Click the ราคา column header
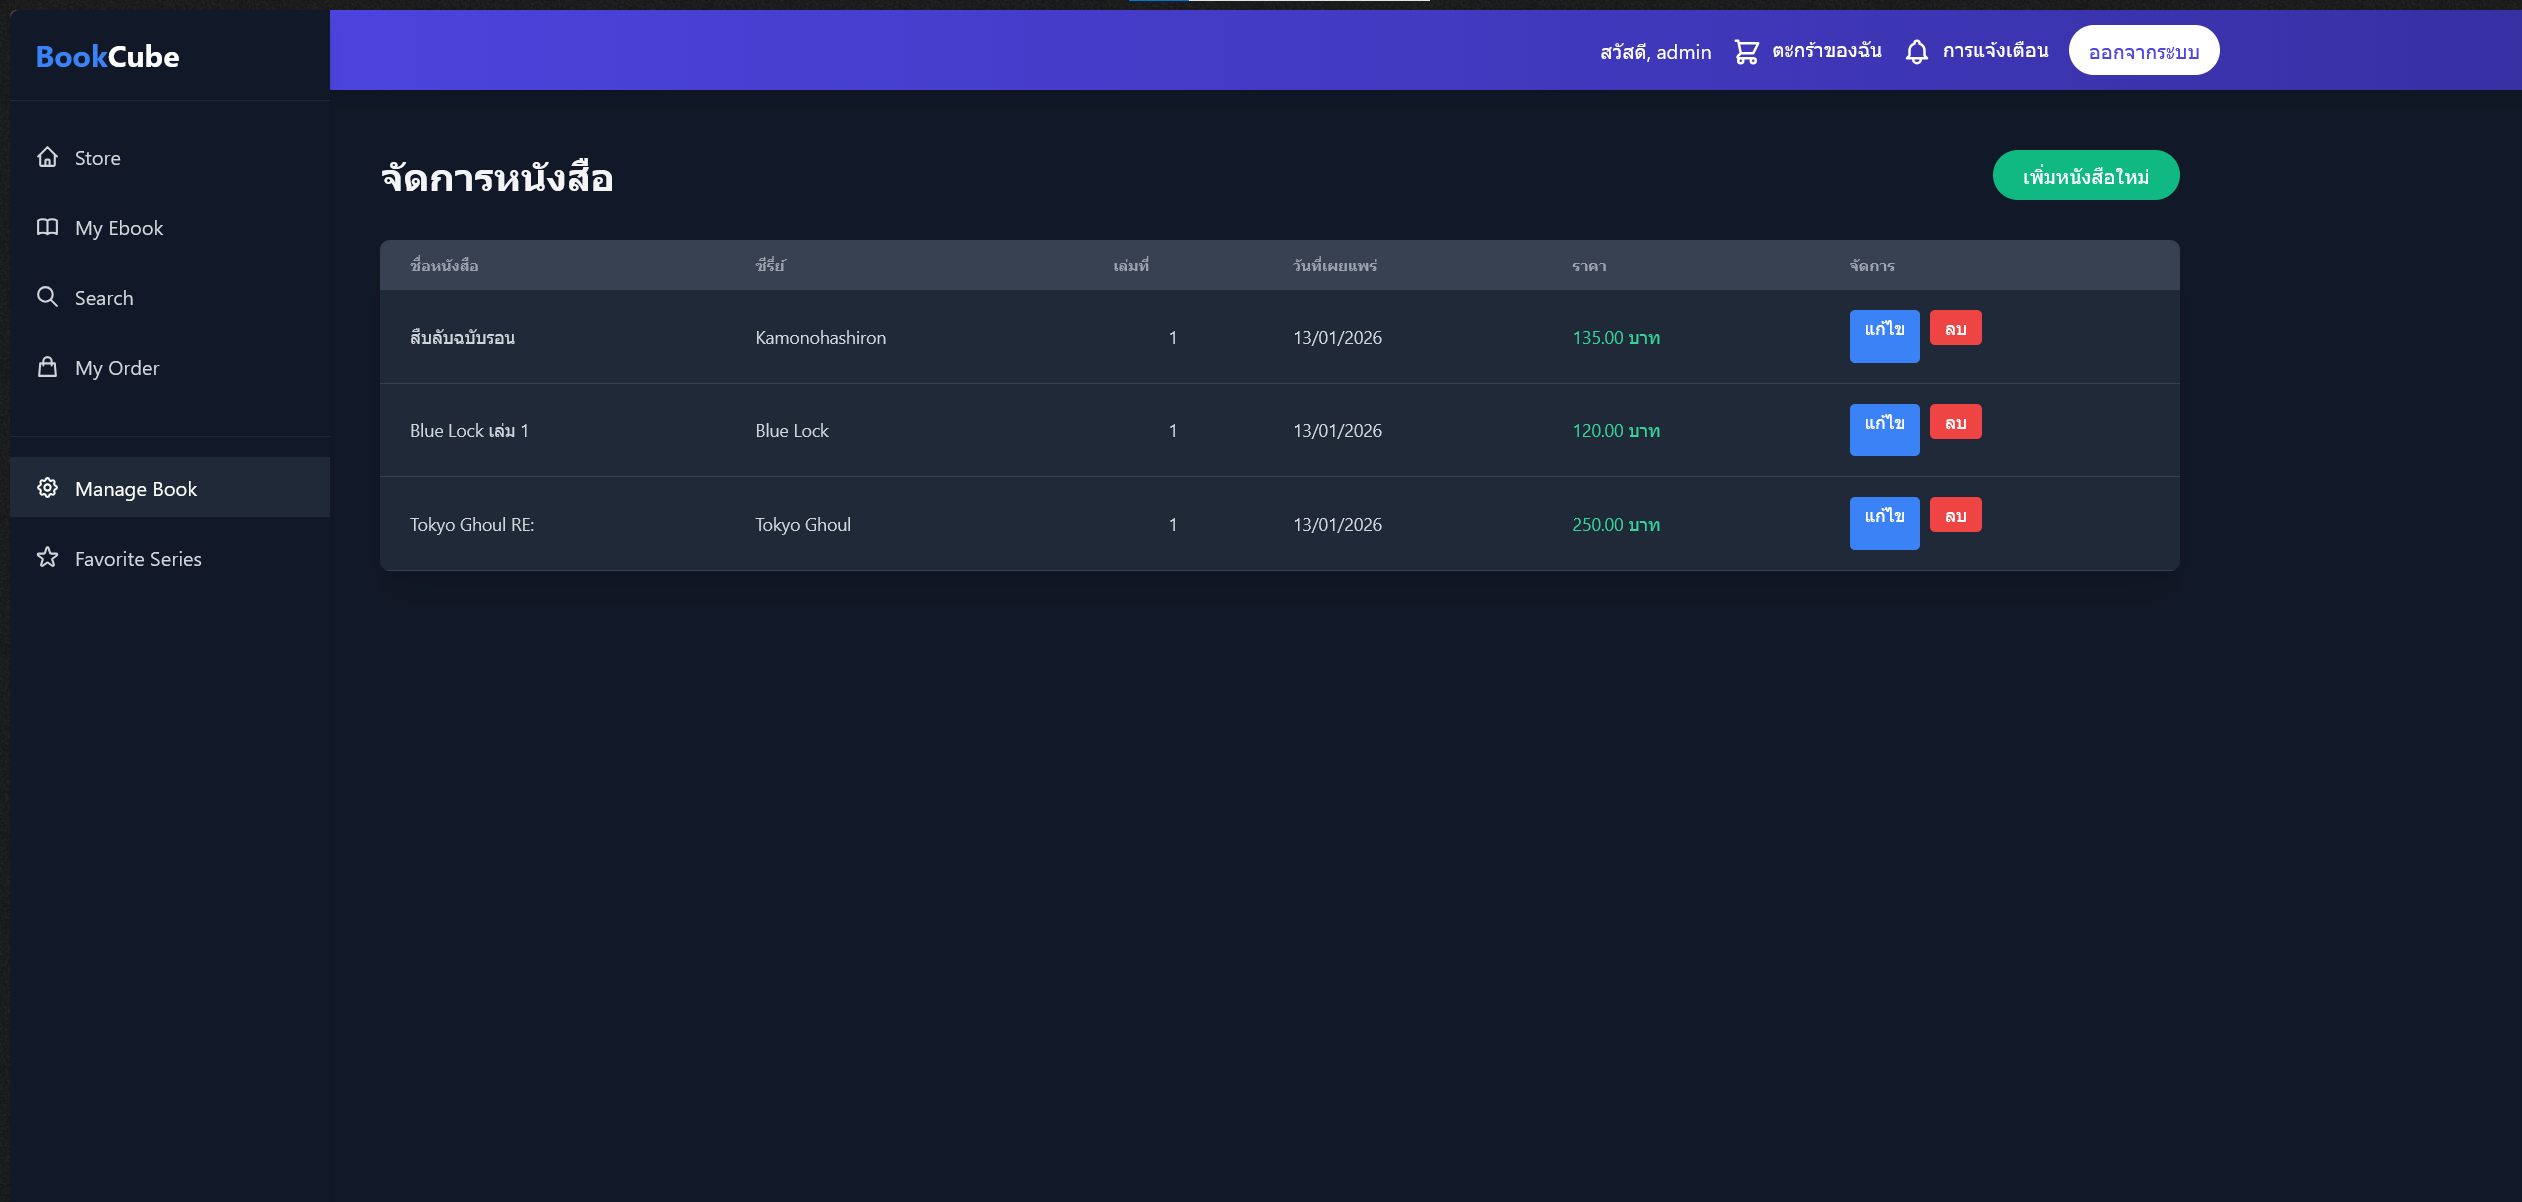2522x1202 pixels. click(x=1588, y=266)
